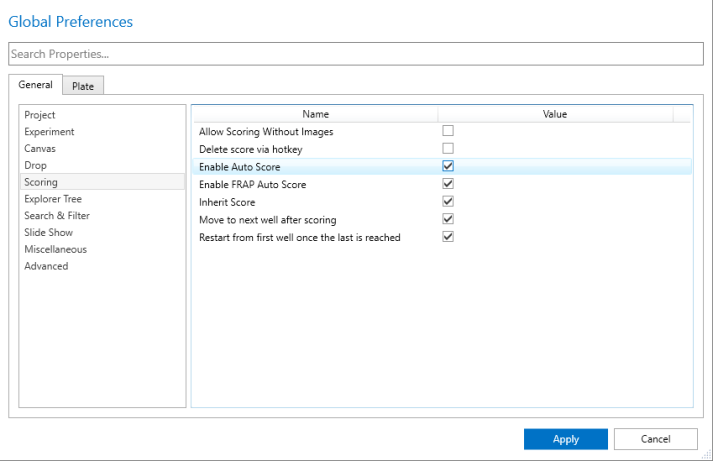This screenshot has width=713, height=461.
Task: Select 'Allow Scoring Without Images' label
Action: pos(266,132)
